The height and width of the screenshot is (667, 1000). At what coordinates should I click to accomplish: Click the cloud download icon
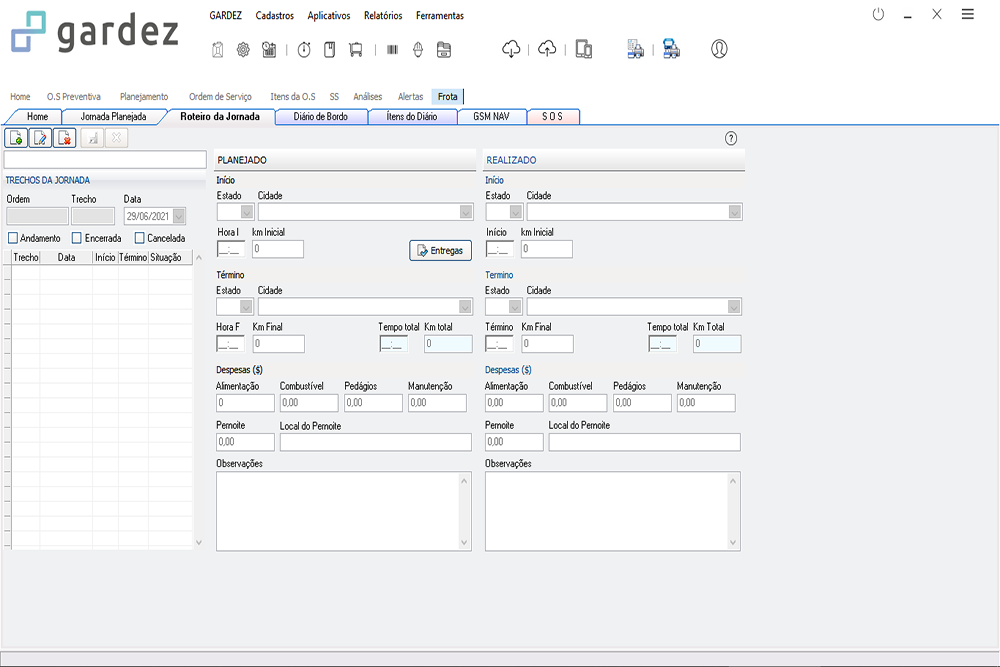coord(511,48)
